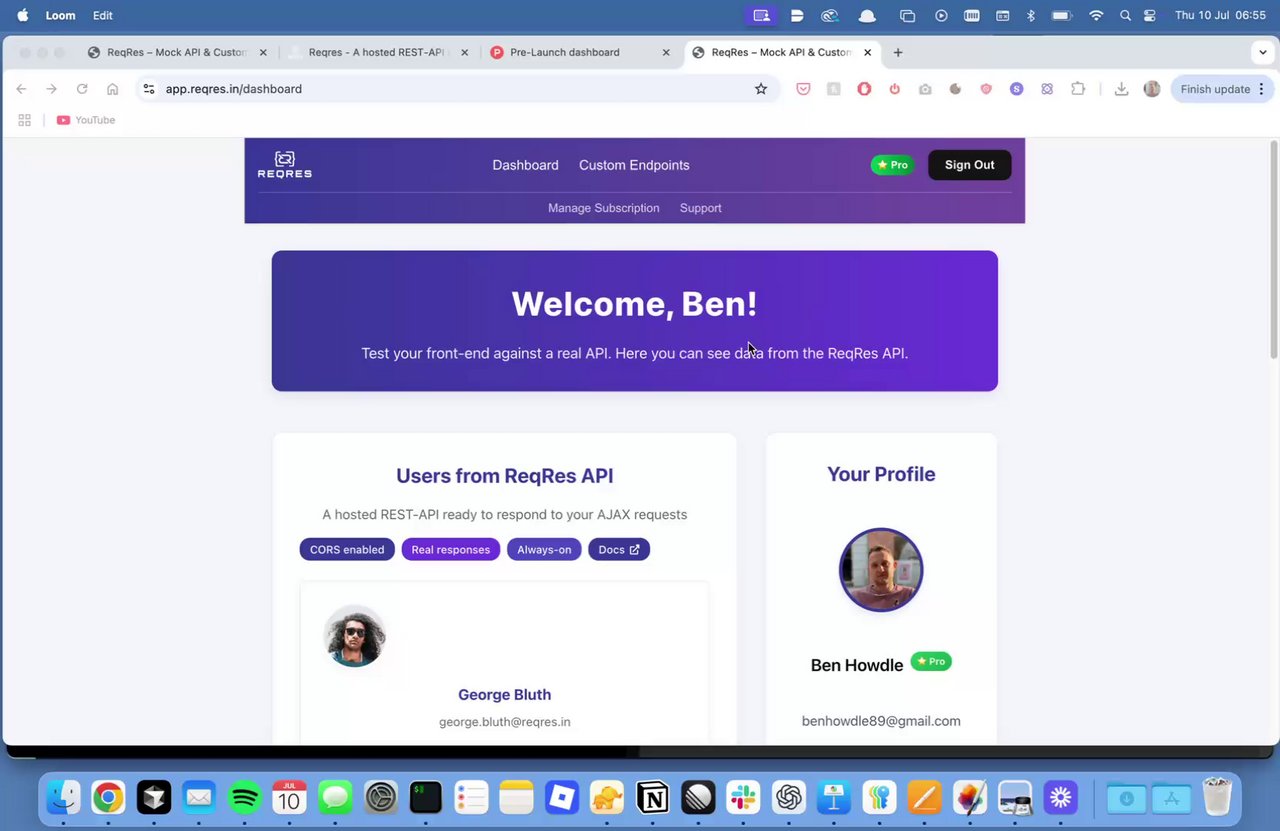Open Spotify from the Dock

pos(244,797)
